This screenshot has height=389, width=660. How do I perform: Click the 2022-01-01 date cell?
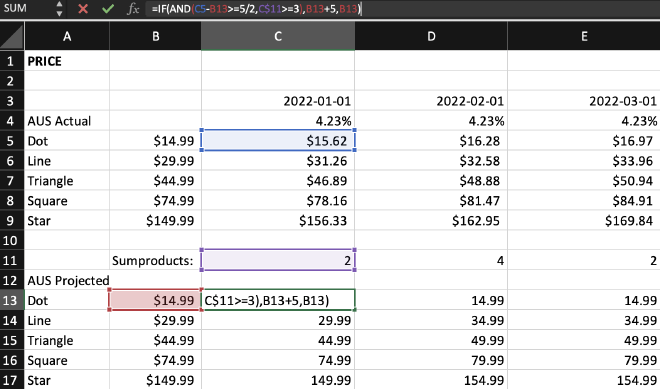click(x=278, y=101)
